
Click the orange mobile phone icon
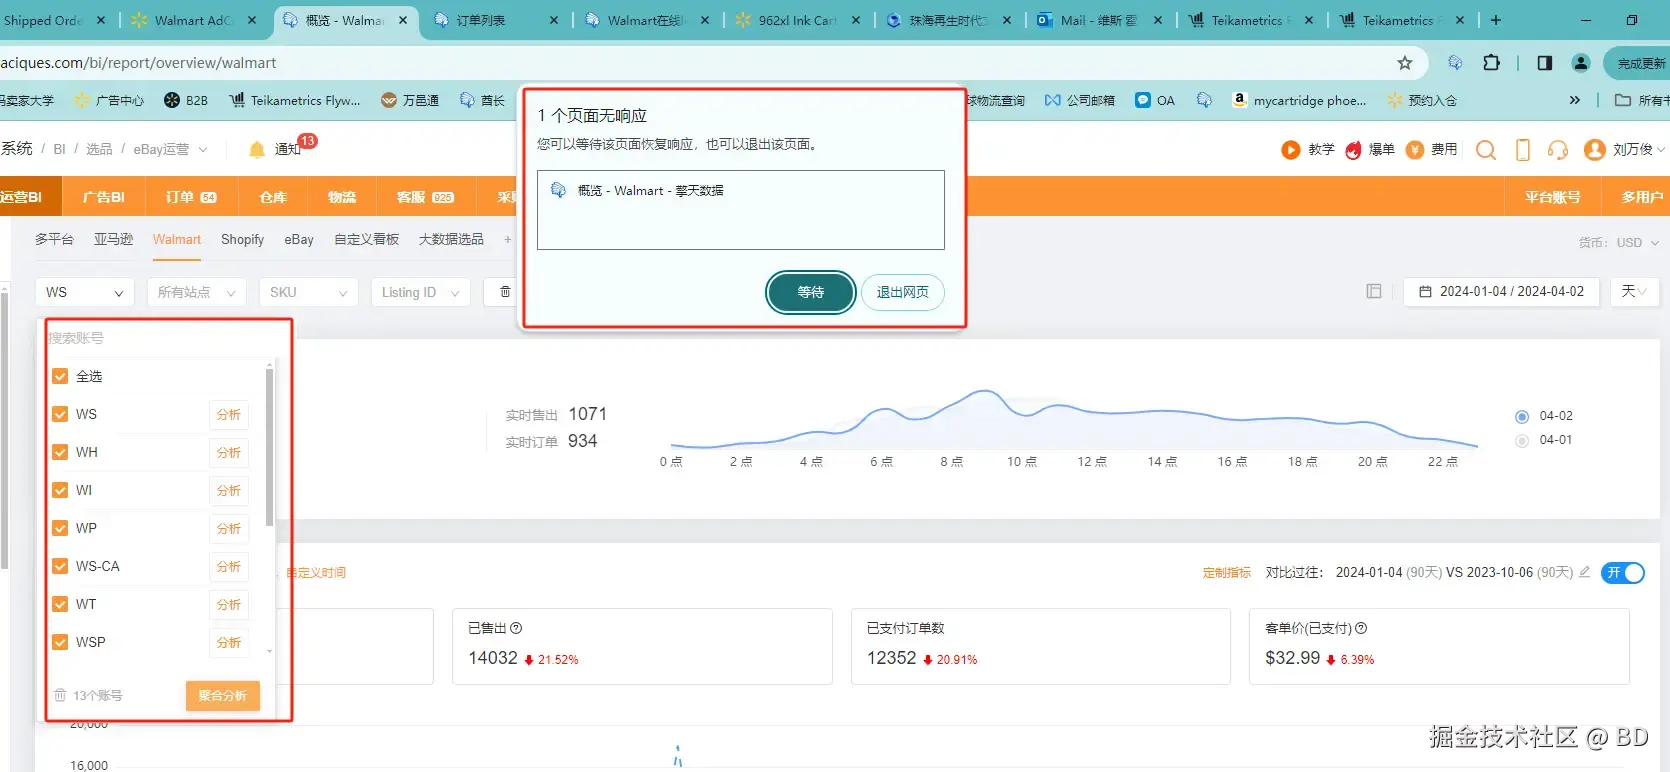(x=1523, y=150)
